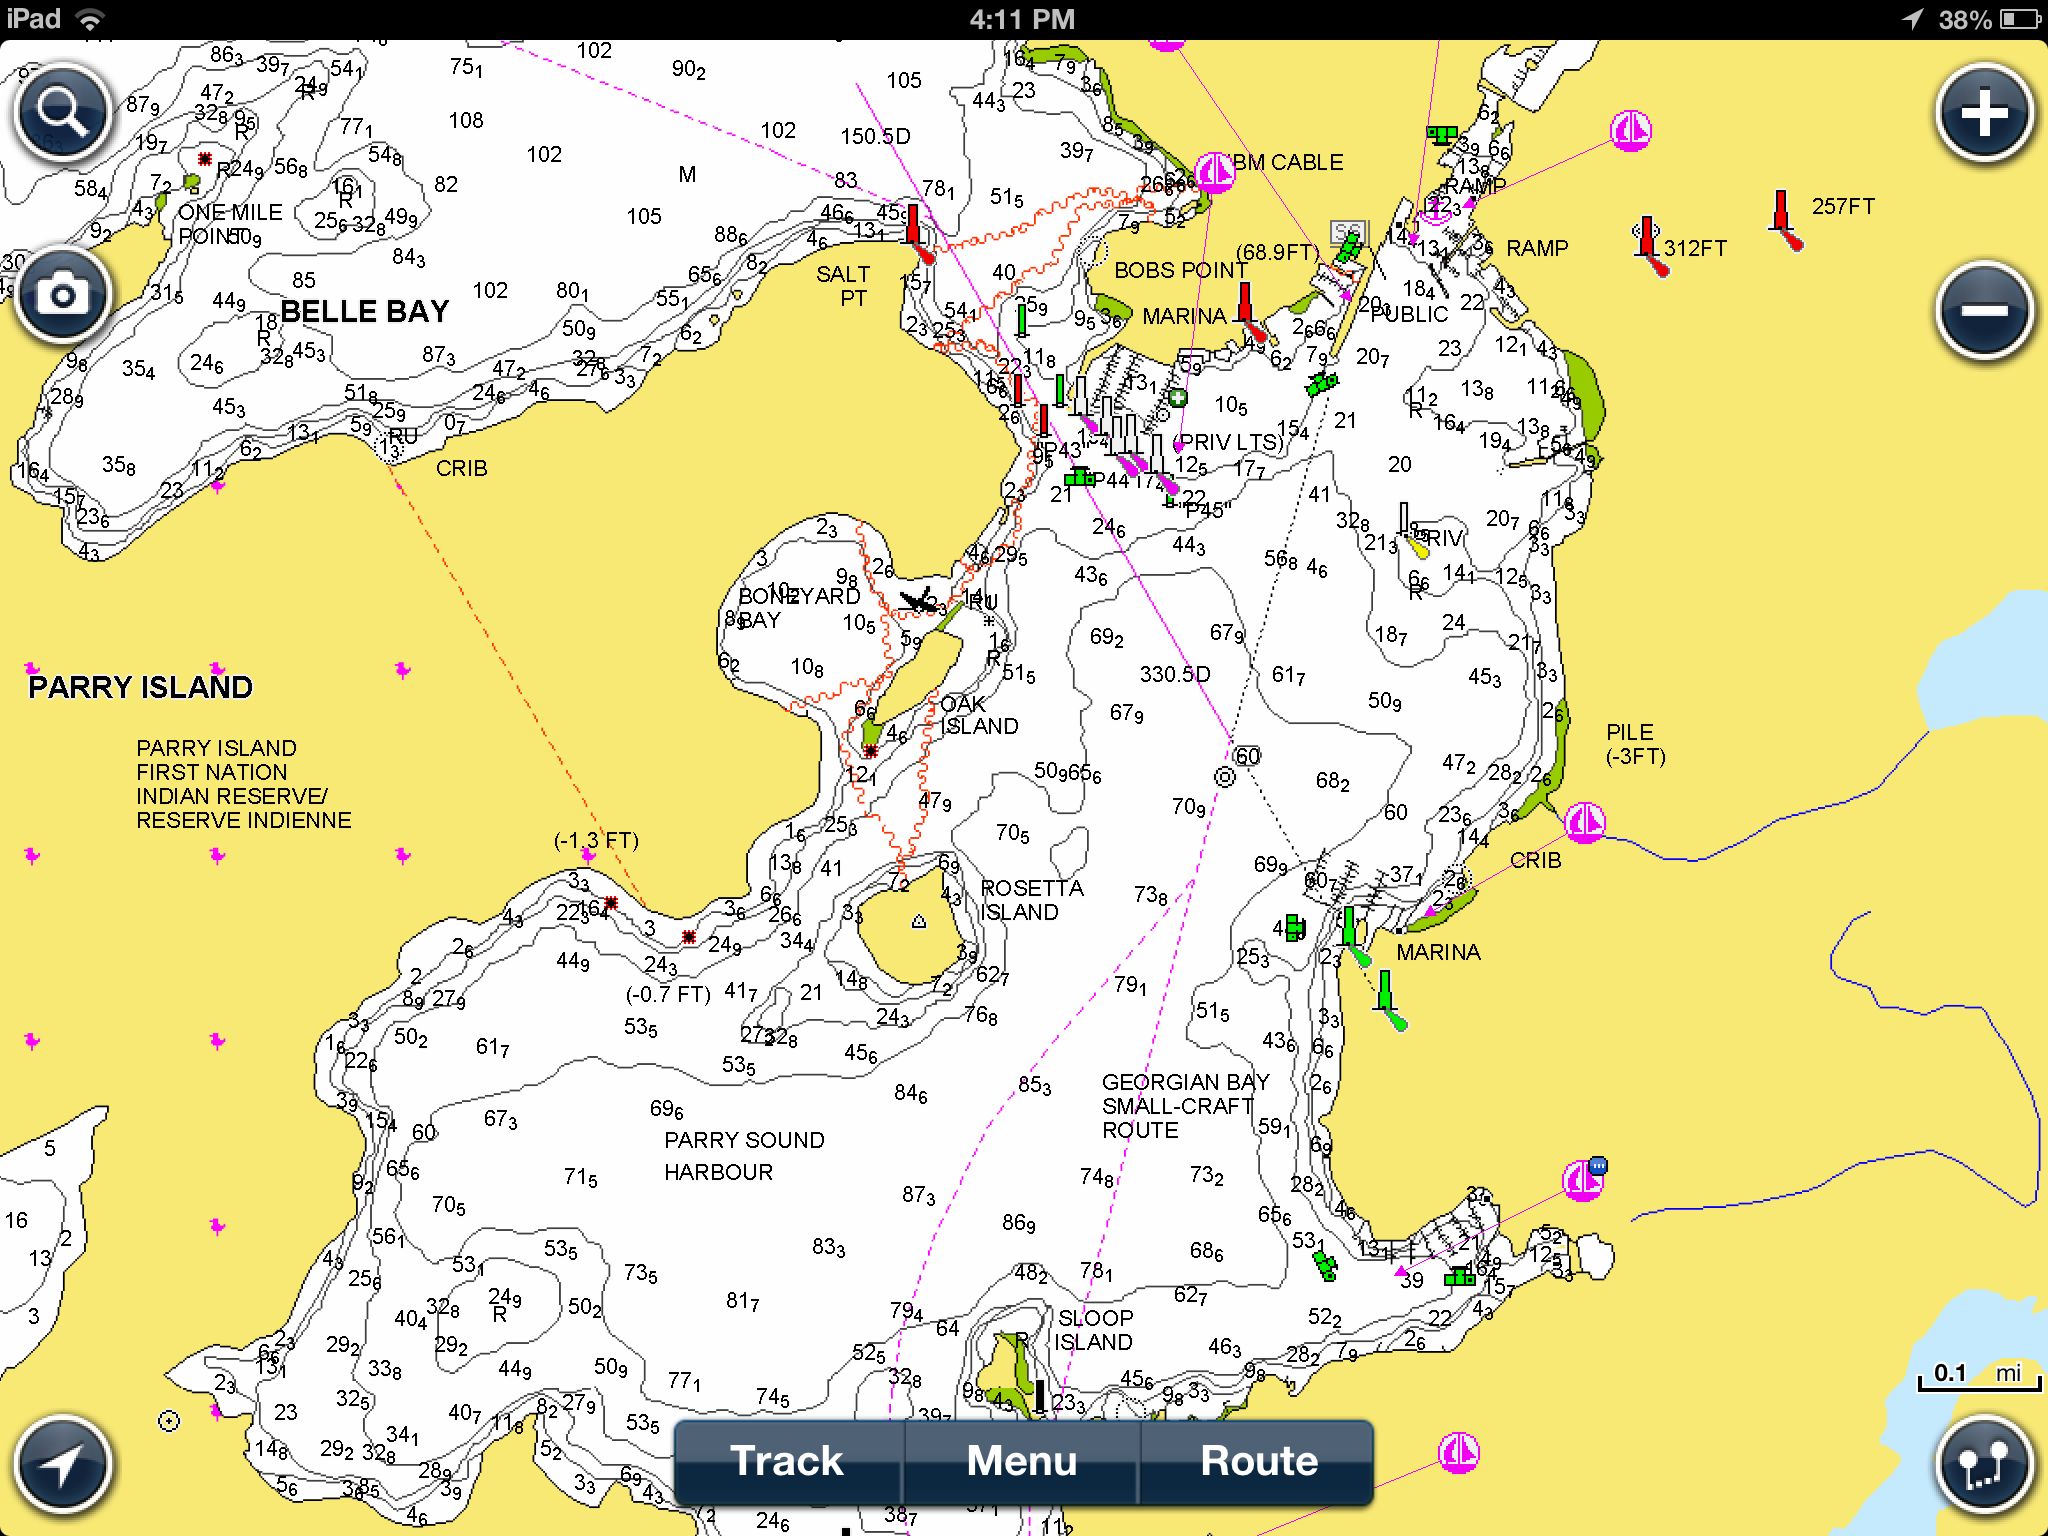Tap the BELLE BAY label

coord(364,311)
